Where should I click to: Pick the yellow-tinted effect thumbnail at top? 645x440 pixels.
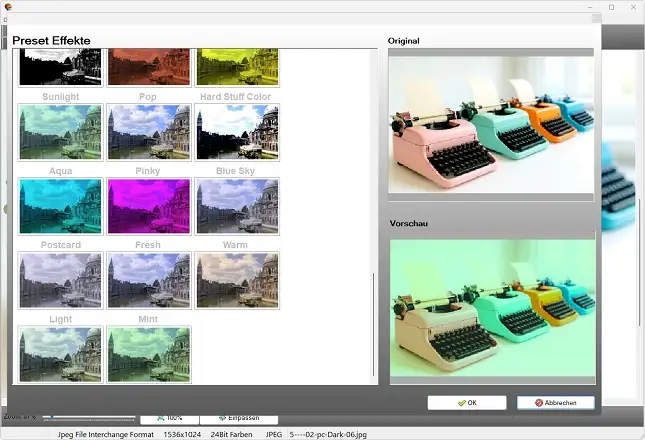(x=237, y=66)
